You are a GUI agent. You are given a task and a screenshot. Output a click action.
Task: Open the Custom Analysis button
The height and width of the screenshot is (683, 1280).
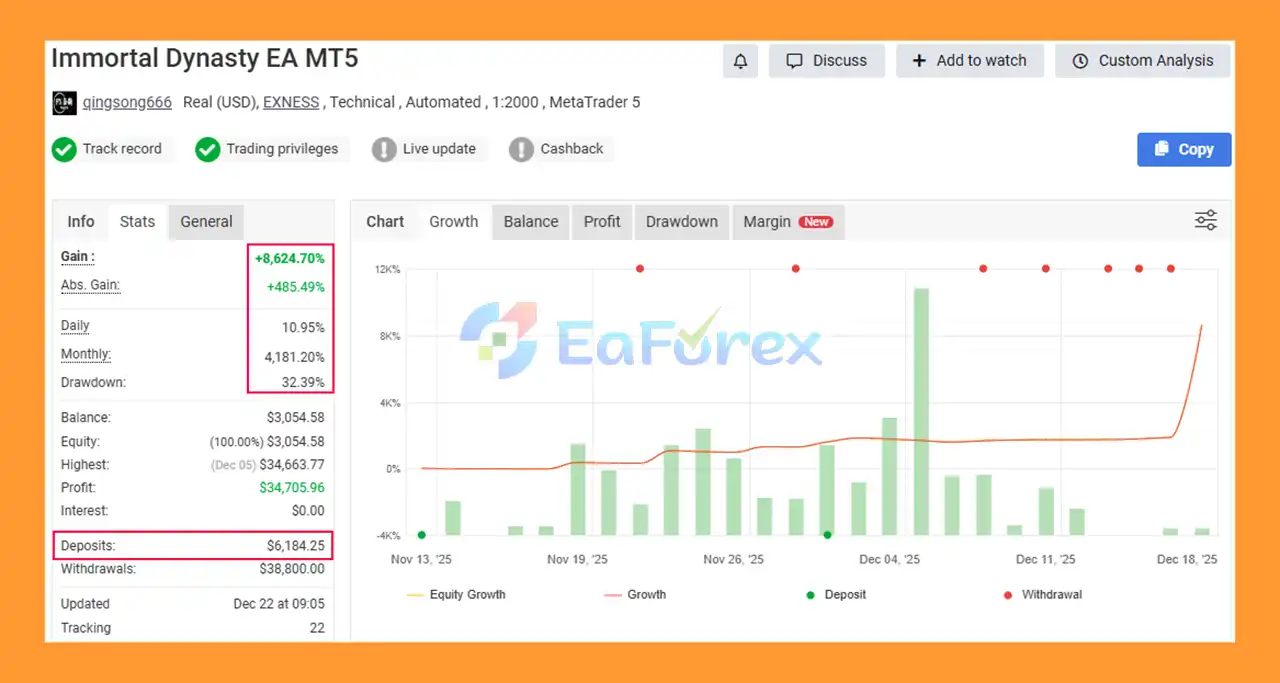tap(1143, 61)
